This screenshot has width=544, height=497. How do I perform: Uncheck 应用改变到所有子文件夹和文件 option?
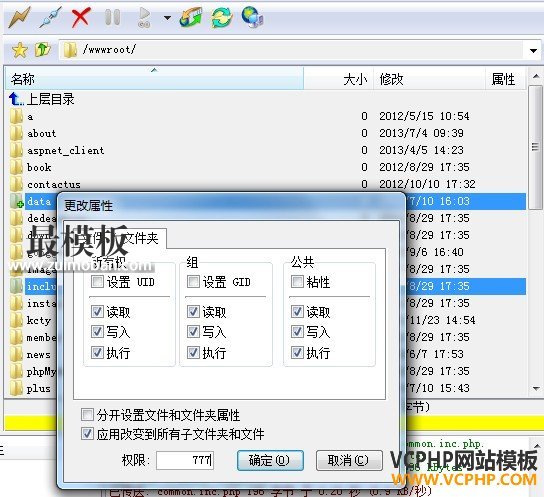coord(87,434)
